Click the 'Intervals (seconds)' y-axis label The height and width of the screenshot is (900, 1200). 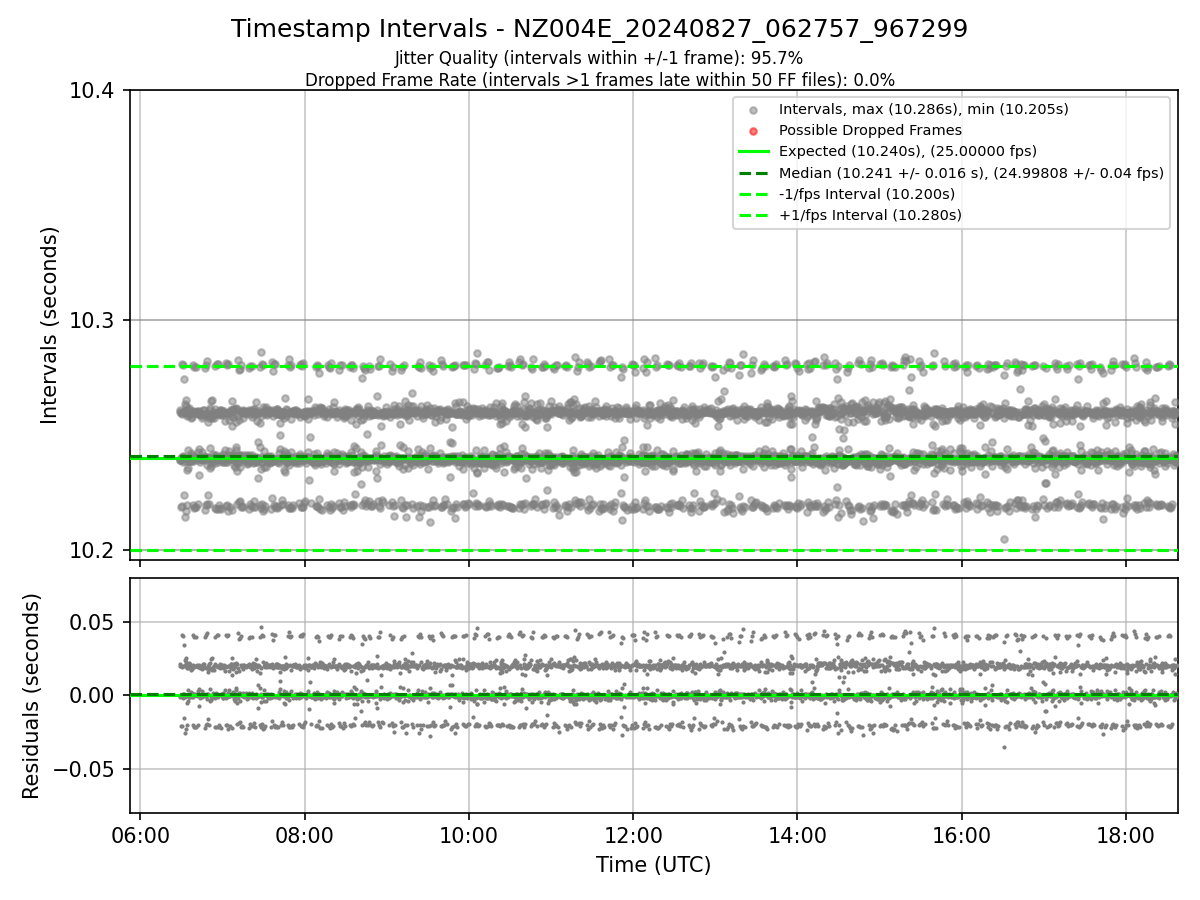(x=50, y=325)
